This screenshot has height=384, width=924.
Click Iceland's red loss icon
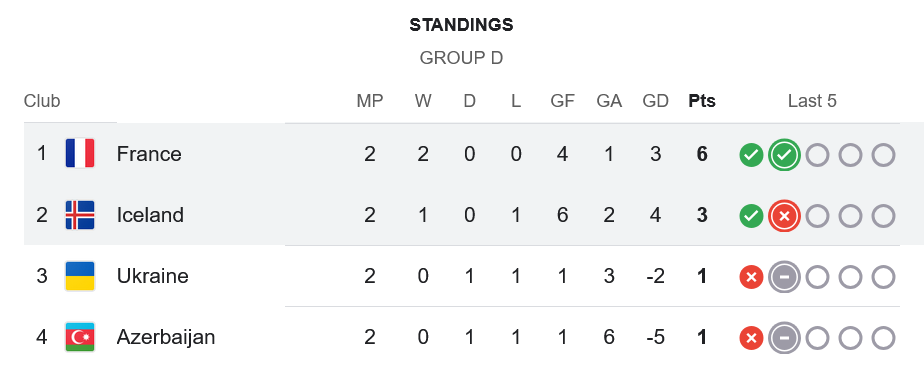click(784, 217)
